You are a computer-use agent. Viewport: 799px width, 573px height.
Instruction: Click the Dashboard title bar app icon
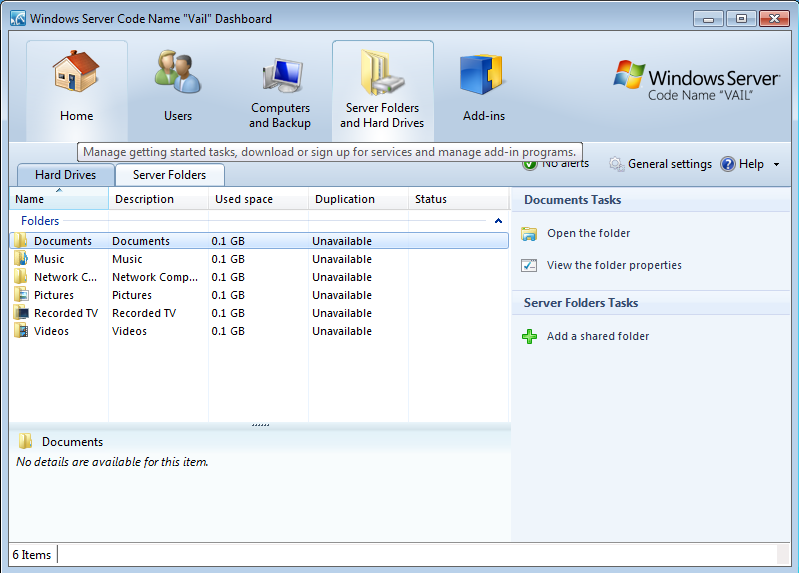pos(18,19)
